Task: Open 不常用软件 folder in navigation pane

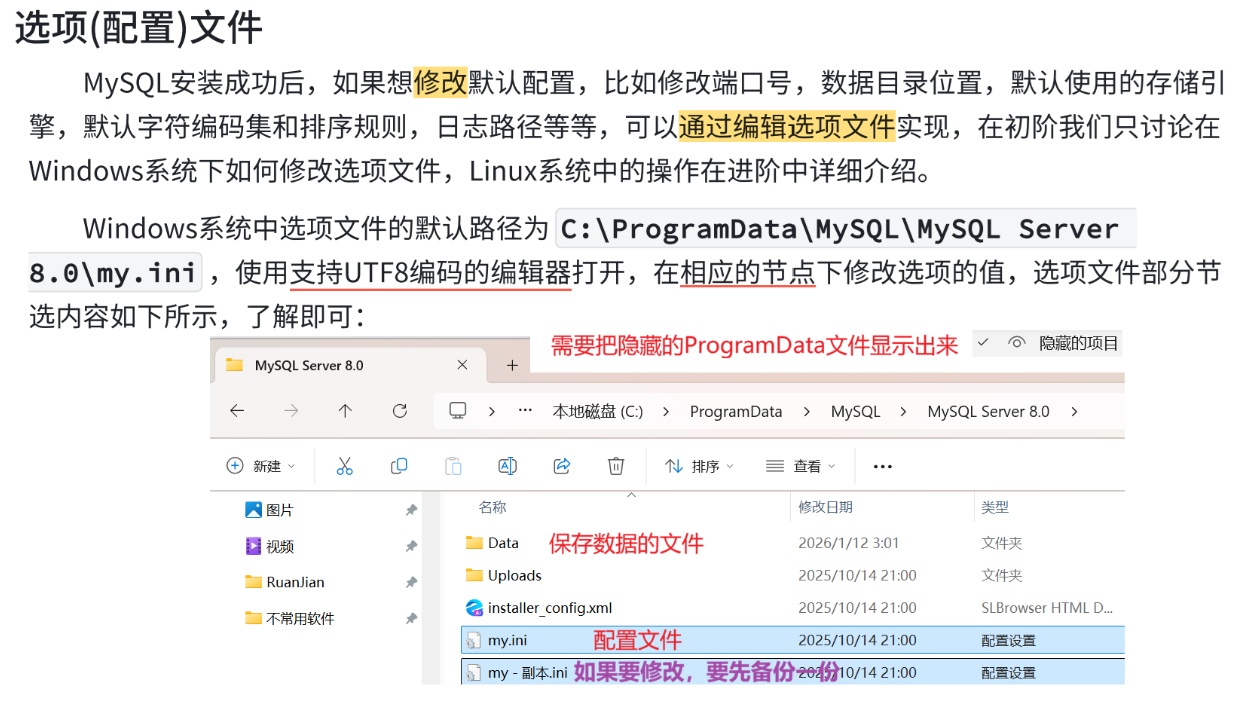Action: click(x=290, y=618)
